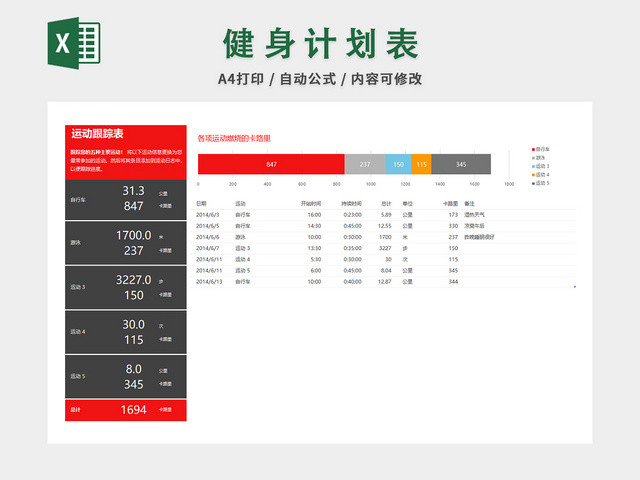Click the A4打印 / 自动公式 / 内容可修改 subtitle

point(320,79)
